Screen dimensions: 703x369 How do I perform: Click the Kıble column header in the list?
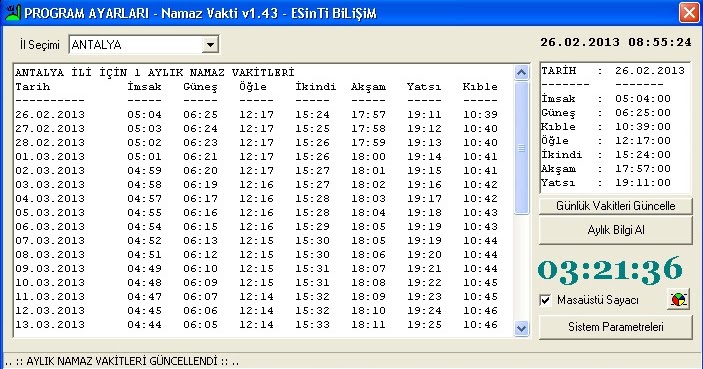[x=480, y=87]
